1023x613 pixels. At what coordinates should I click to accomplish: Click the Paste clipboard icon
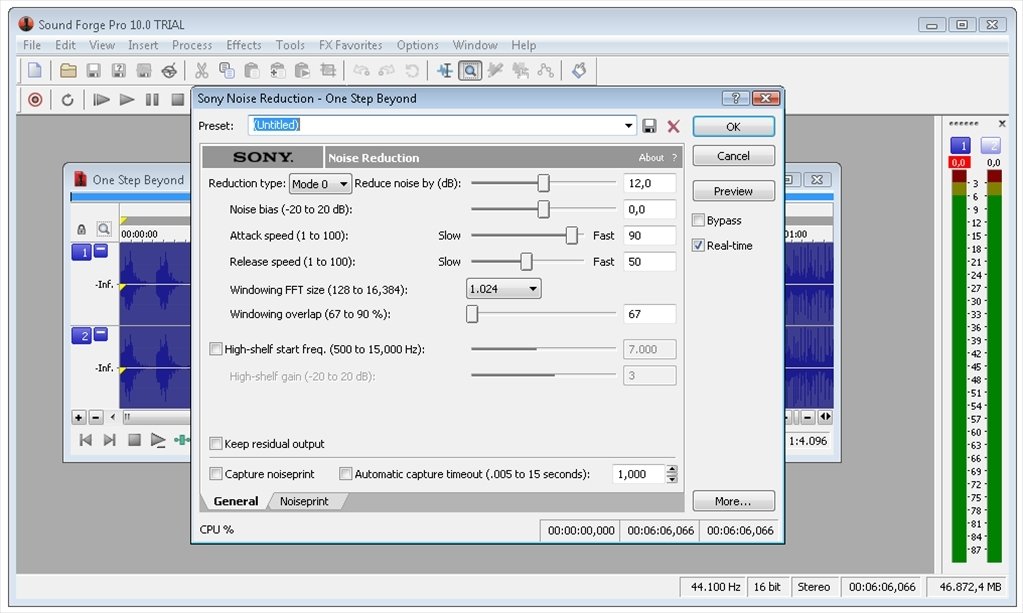tap(252, 70)
